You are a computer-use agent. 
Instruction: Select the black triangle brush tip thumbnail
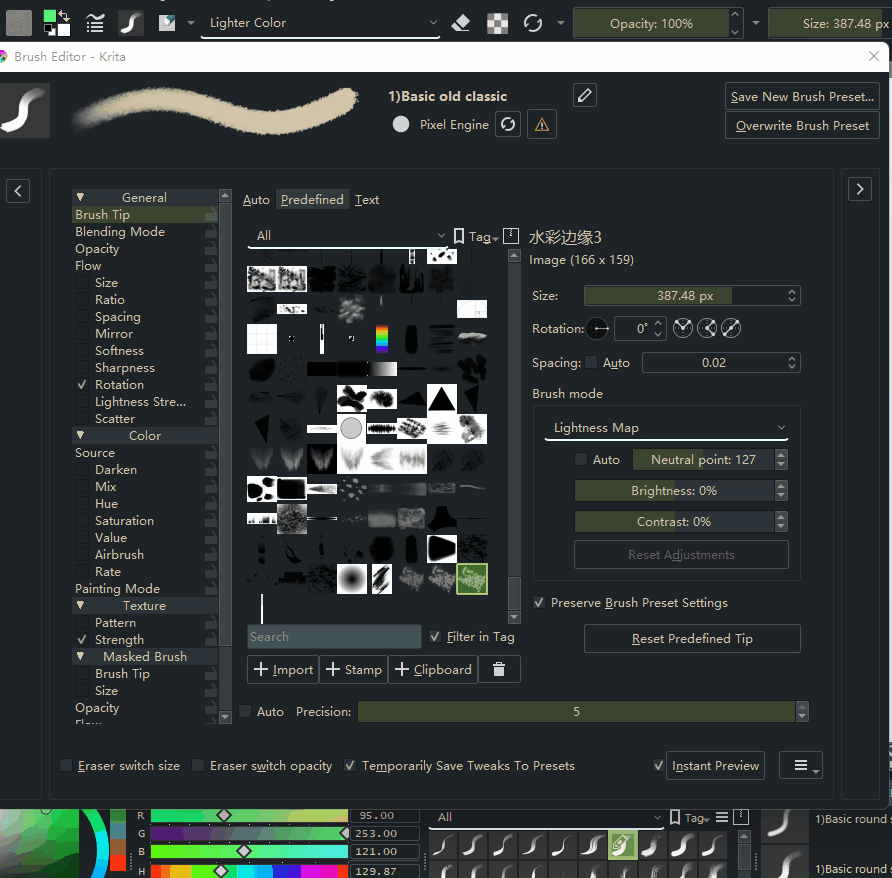(441, 398)
